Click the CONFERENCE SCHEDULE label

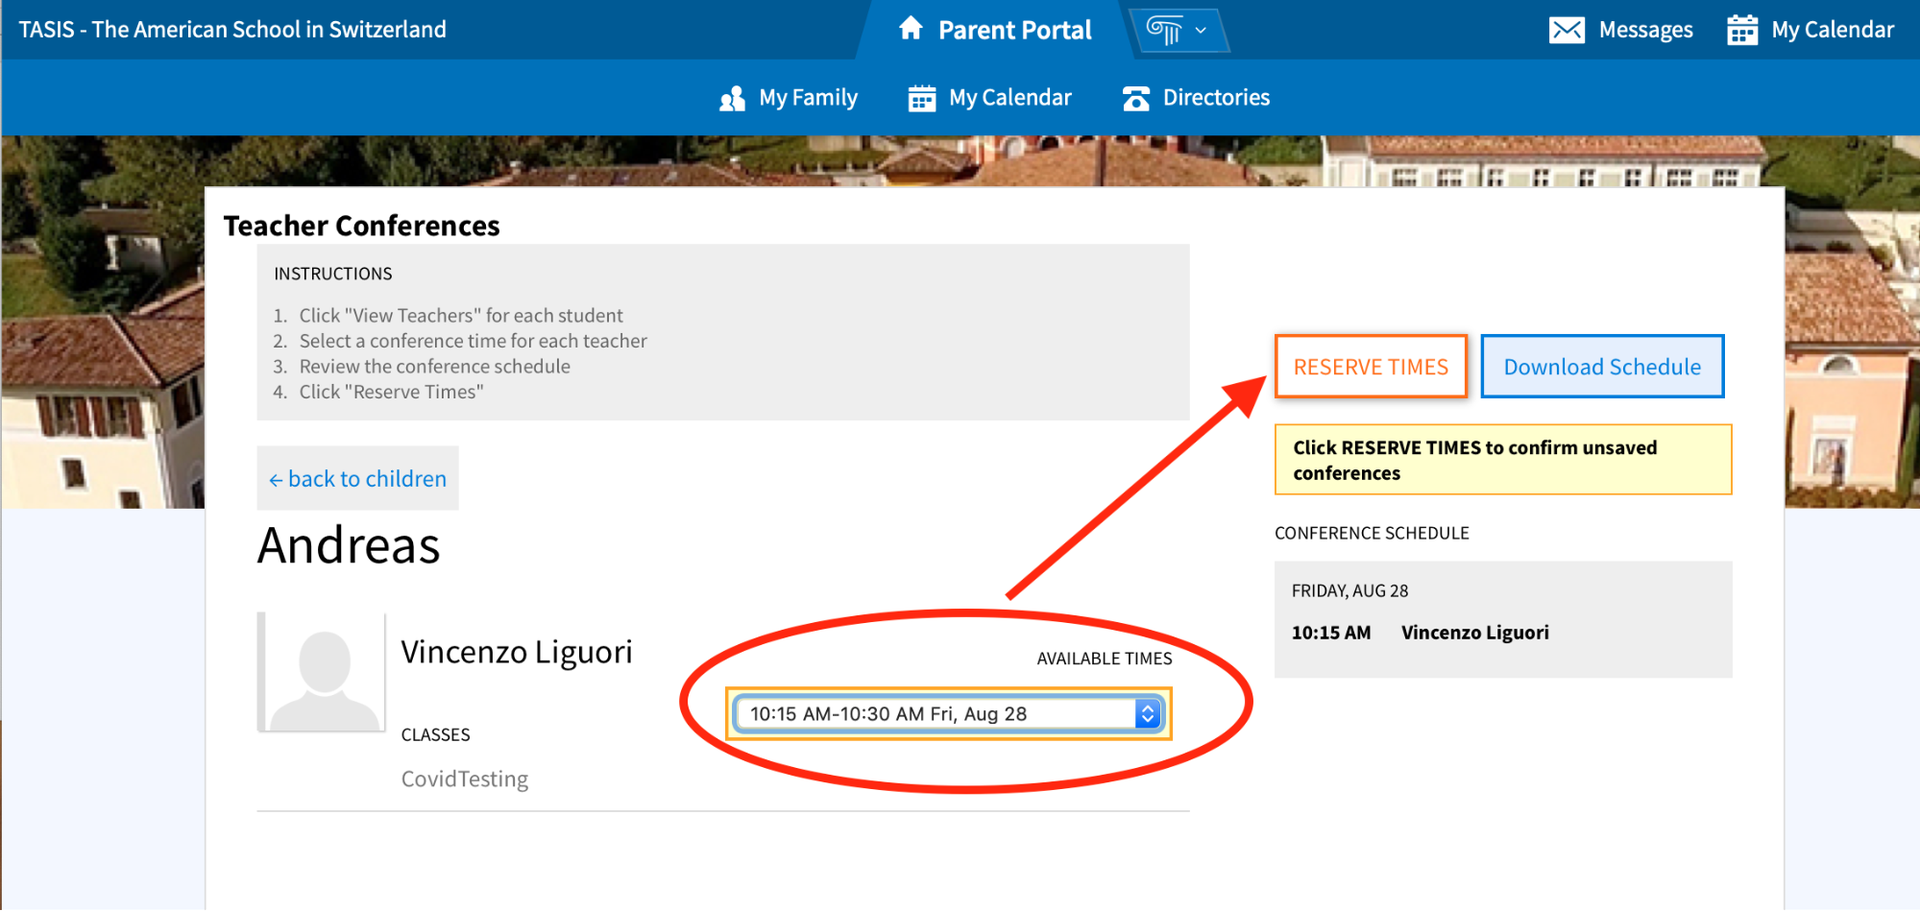pyautogui.click(x=1371, y=533)
